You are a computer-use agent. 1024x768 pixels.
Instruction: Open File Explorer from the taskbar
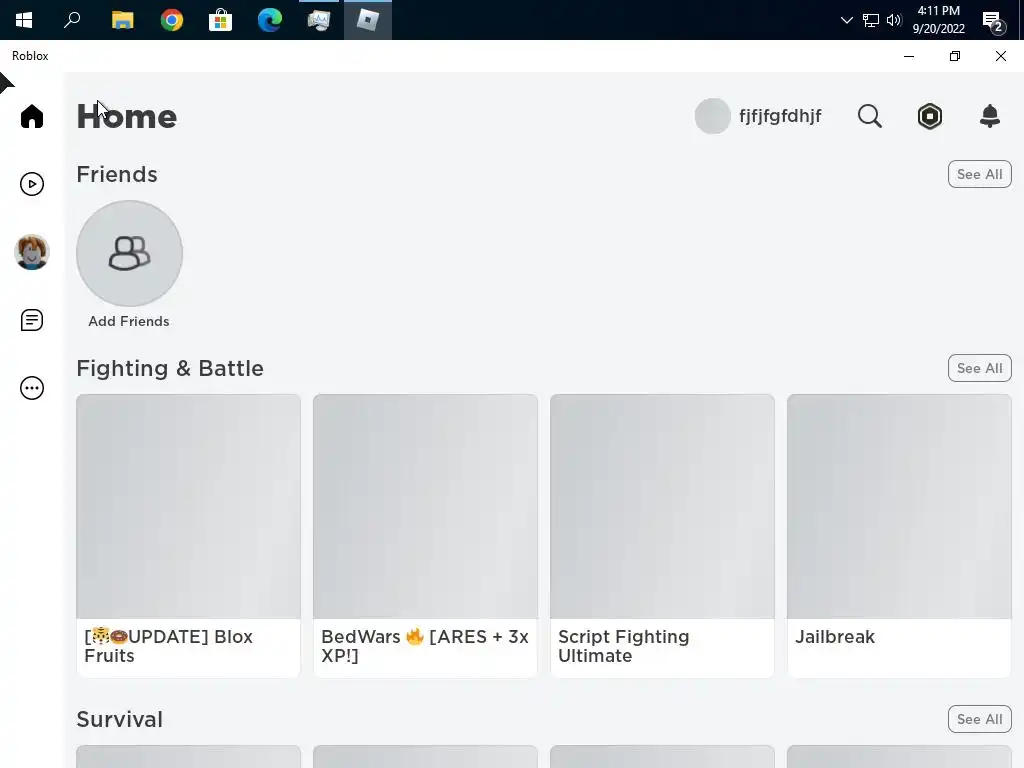122,20
